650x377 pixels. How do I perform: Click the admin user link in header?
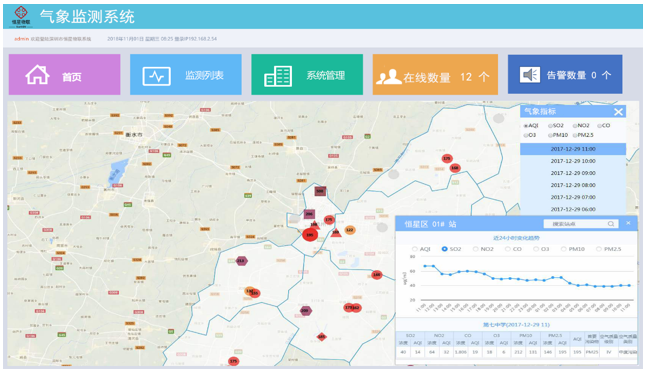22,39
